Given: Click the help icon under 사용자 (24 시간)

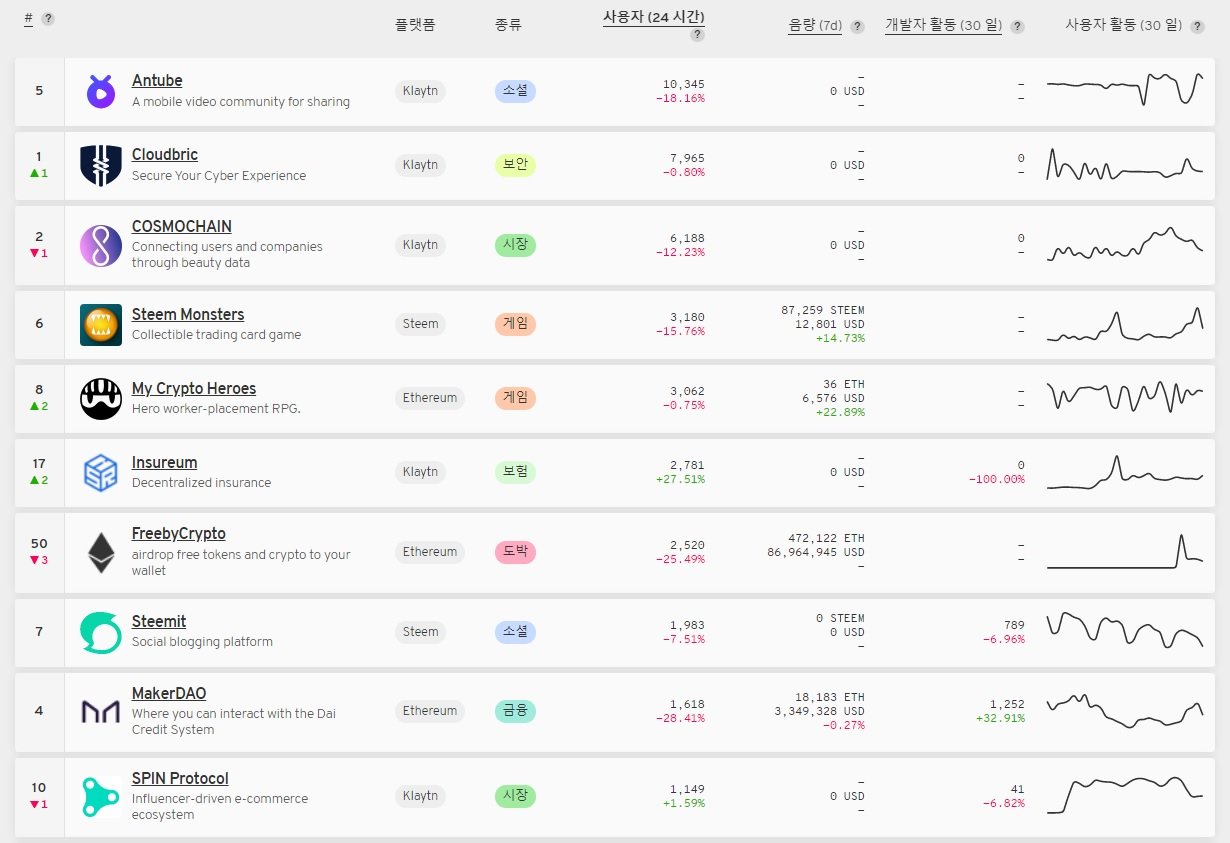Looking at the screenshot, I should click(x=697, y=35).
